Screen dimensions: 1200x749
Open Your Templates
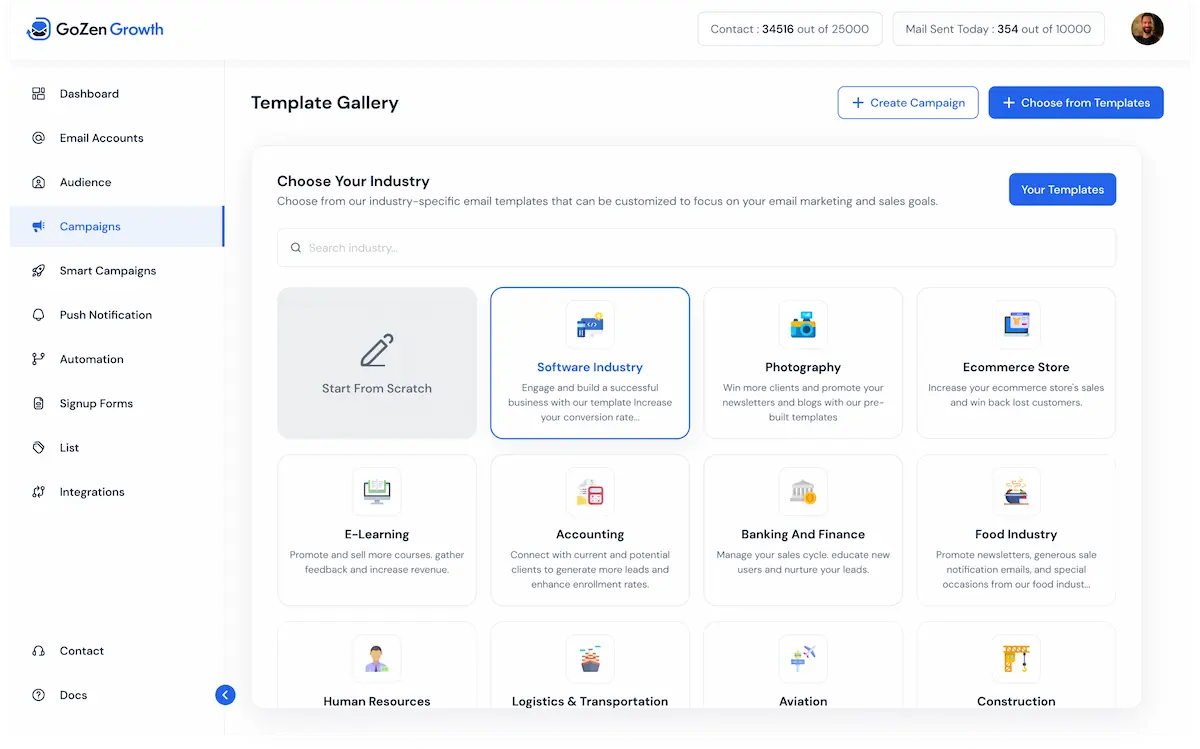[x=1062, y=189]
